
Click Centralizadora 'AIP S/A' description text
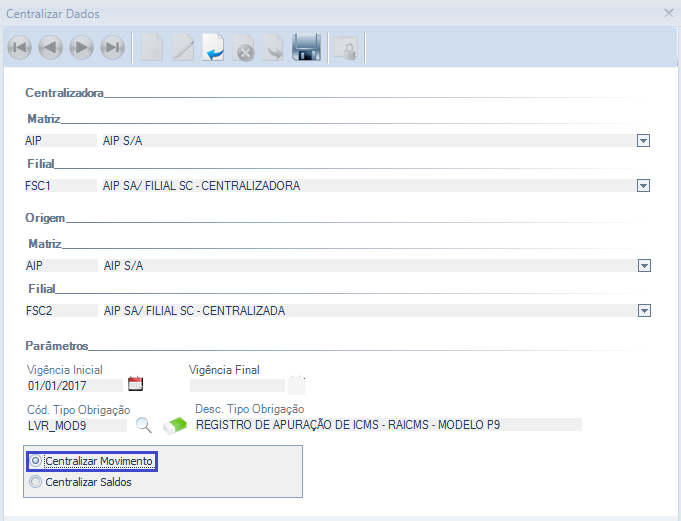(x=122, y=141)
